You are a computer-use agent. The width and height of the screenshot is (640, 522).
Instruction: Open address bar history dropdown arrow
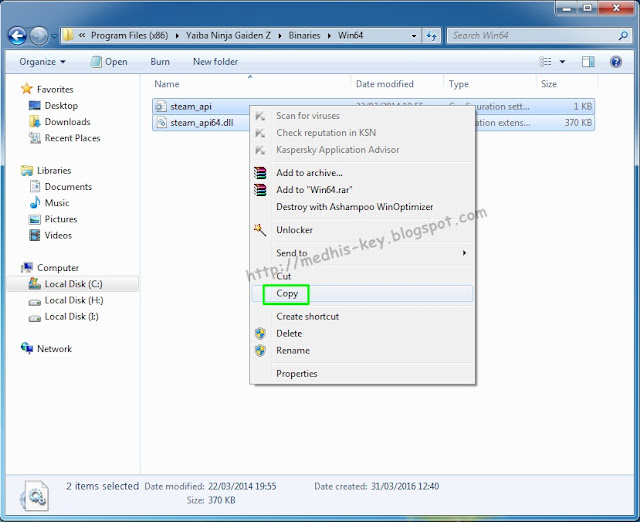(414, 36)
